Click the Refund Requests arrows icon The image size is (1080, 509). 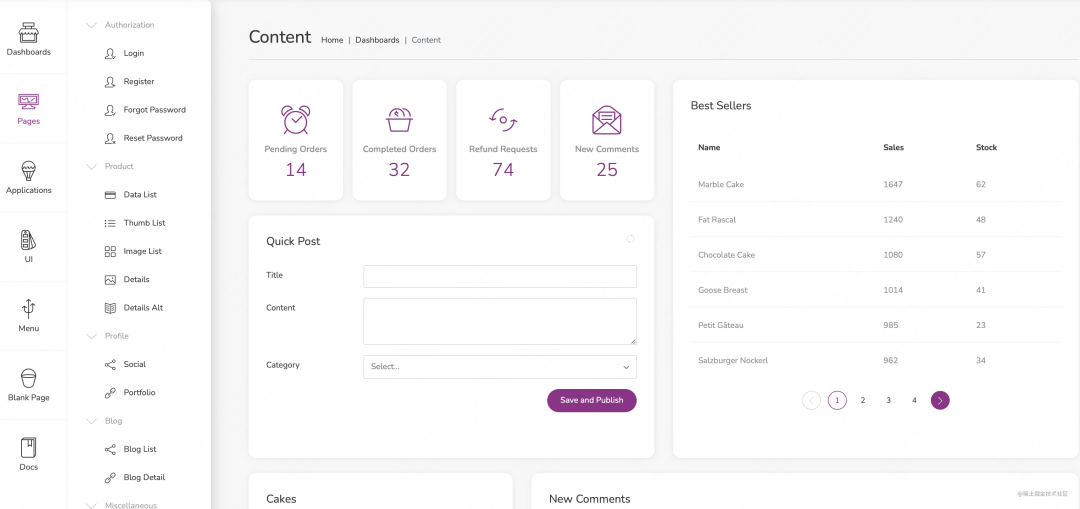click(503, 120)
